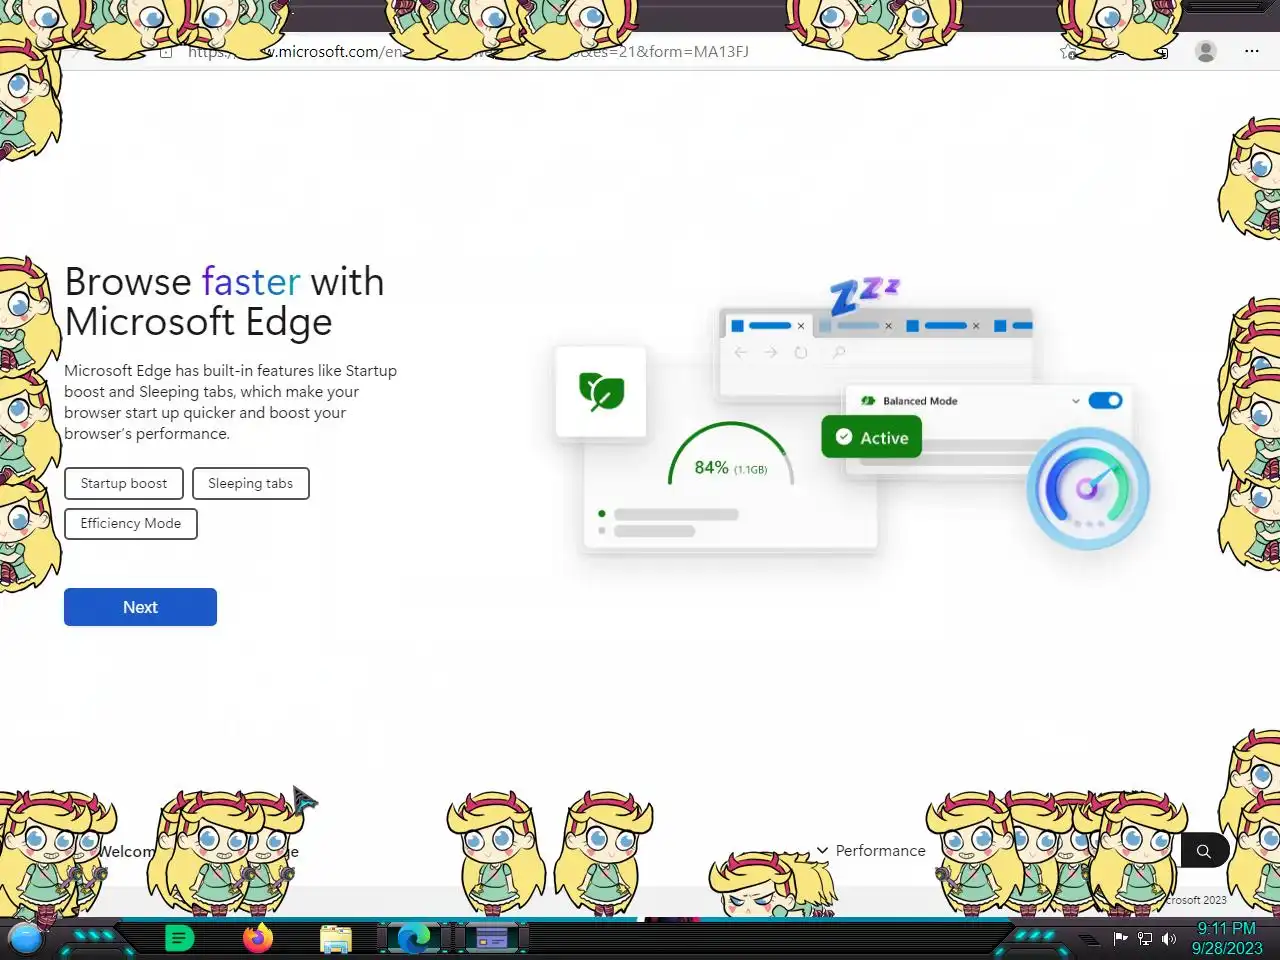Click the speedometer performance graphic

[1088, 488]
